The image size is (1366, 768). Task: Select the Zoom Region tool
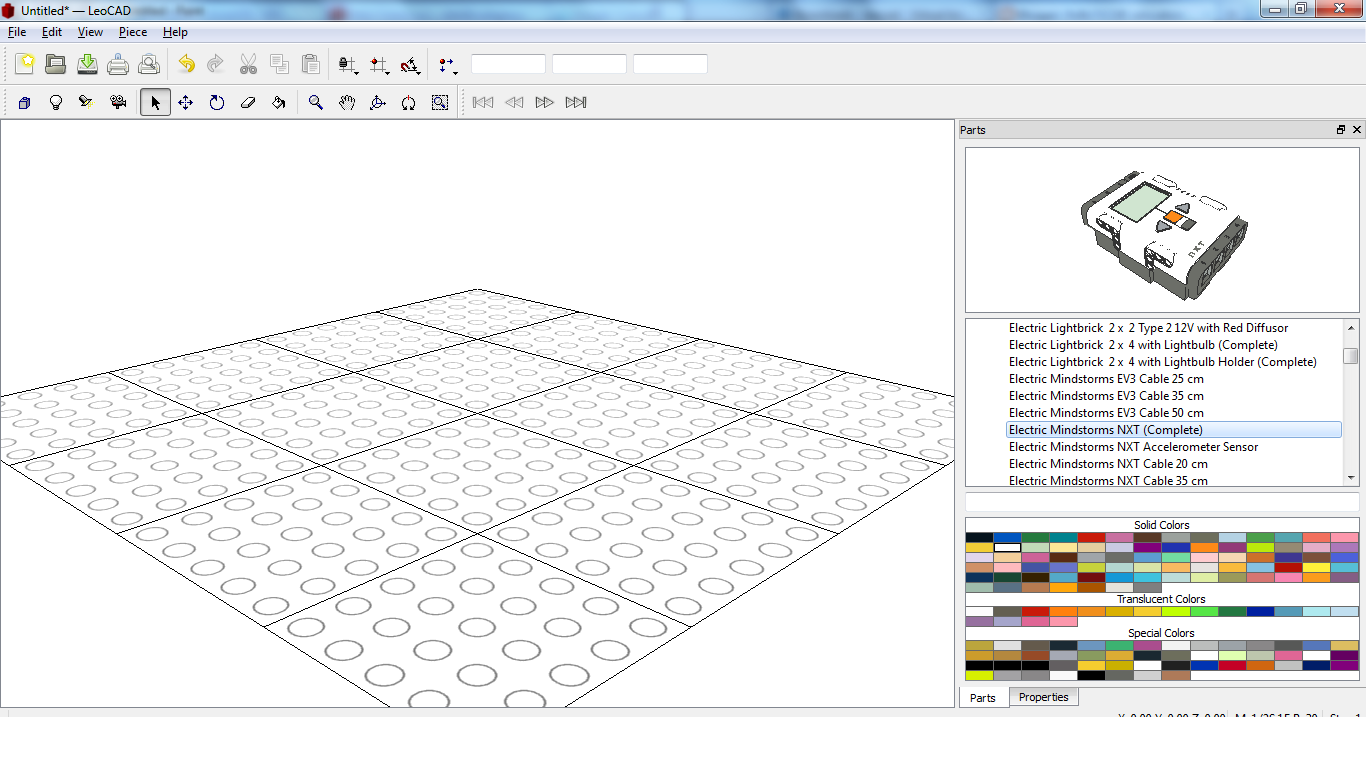tap(440, 102)
